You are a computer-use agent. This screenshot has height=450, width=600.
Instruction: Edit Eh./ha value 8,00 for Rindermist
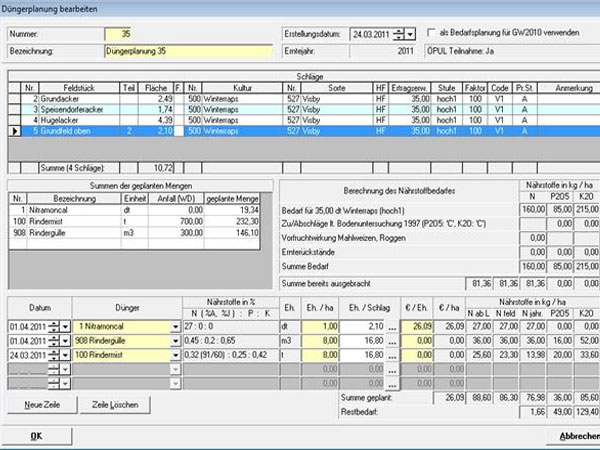tap(320, 355)
